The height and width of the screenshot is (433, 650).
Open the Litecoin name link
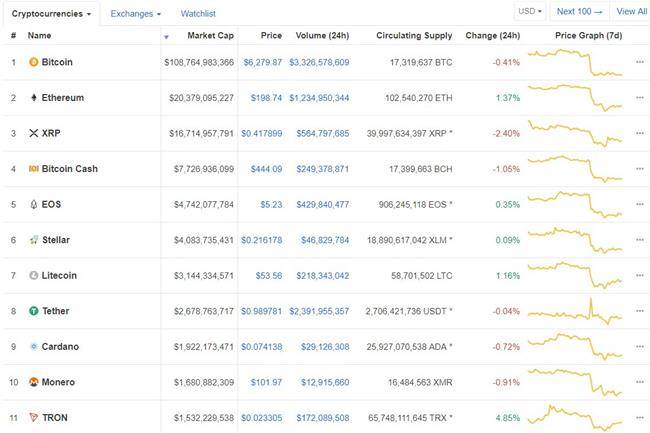(x=59, y=276)
